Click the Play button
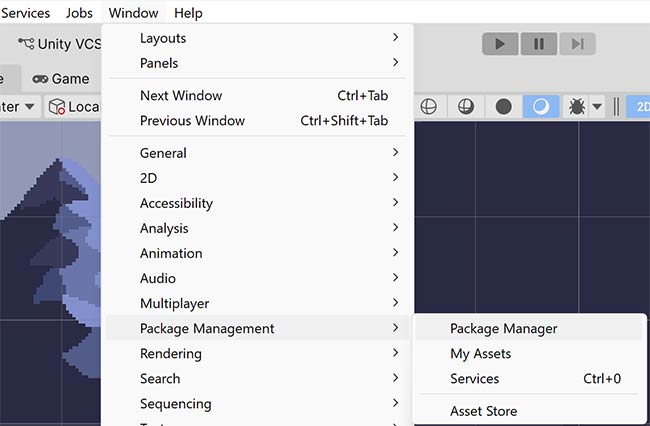The width and height of the screenshot is (650, 426). [500, 44]
